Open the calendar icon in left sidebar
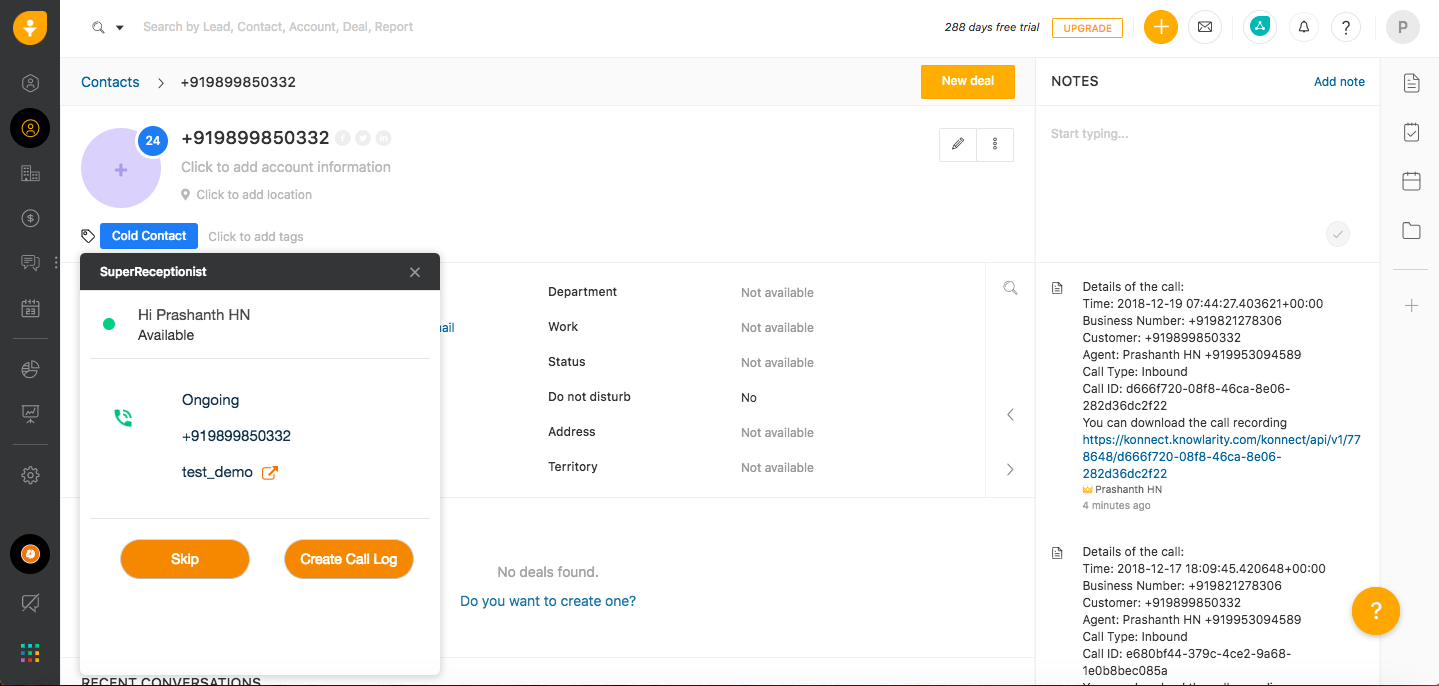Viewport: 1439px width, 686px height. tap(30, 308)
